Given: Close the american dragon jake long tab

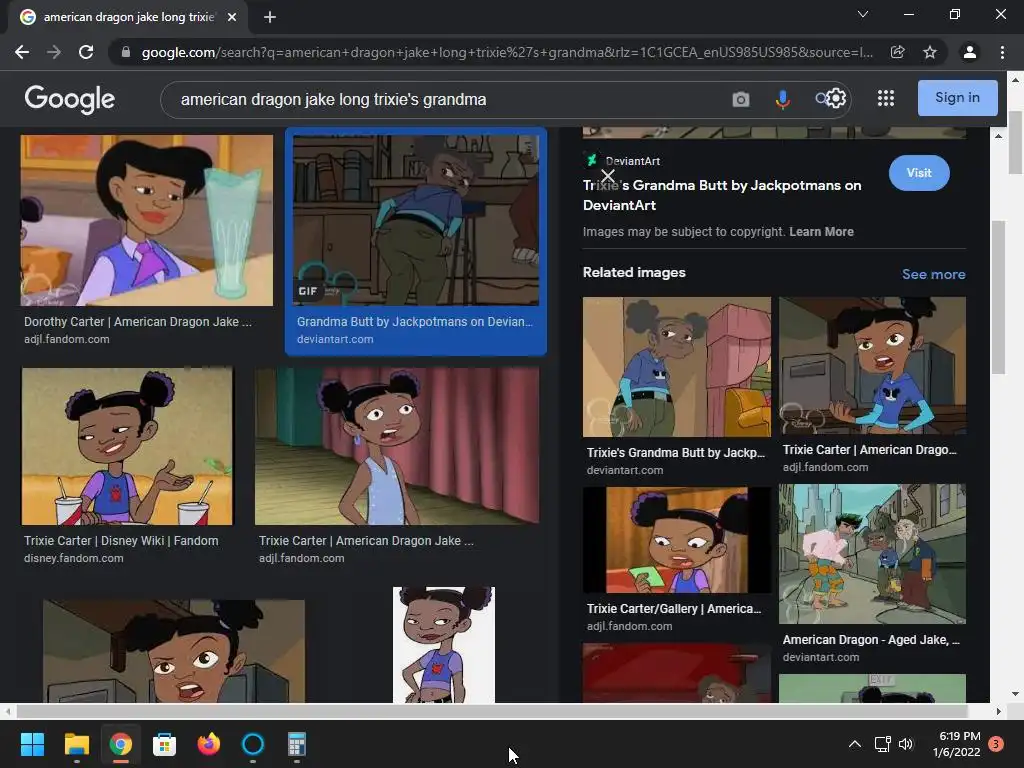Looking at the screenshot, I should (232, 17).
